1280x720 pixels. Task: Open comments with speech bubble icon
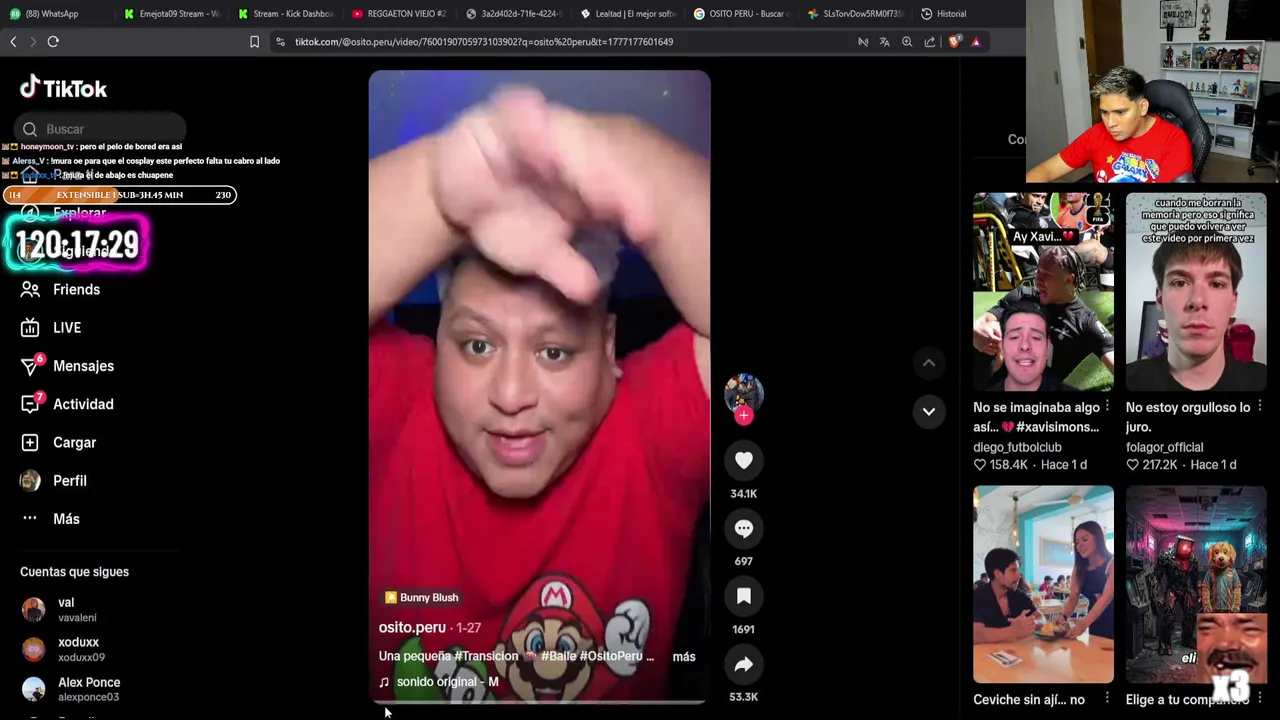pos(743,528)
